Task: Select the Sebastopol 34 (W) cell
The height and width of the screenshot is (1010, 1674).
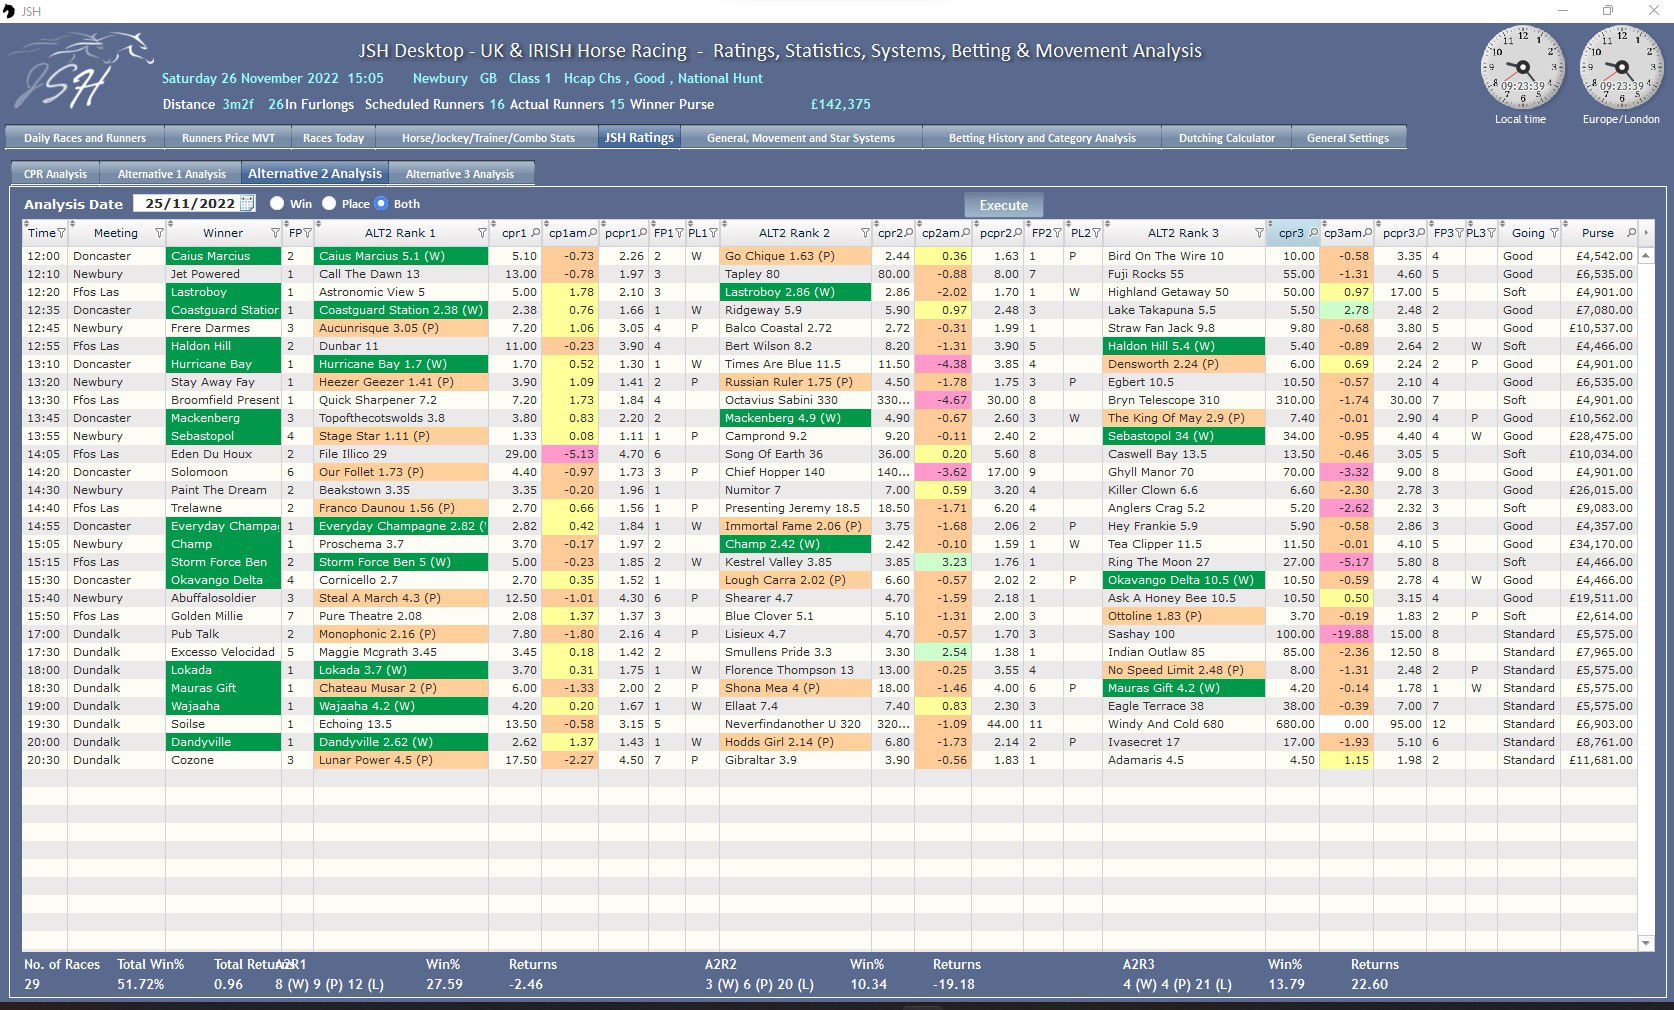Action: (x=1183, y=436)
